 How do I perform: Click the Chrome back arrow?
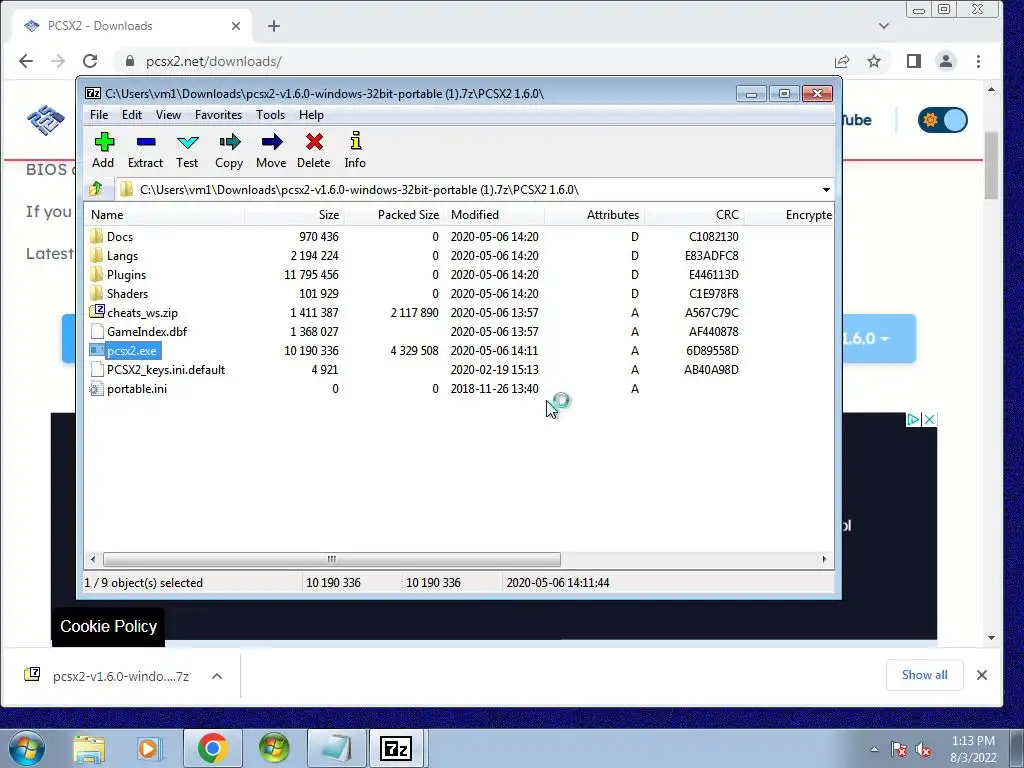pos(26,61)
